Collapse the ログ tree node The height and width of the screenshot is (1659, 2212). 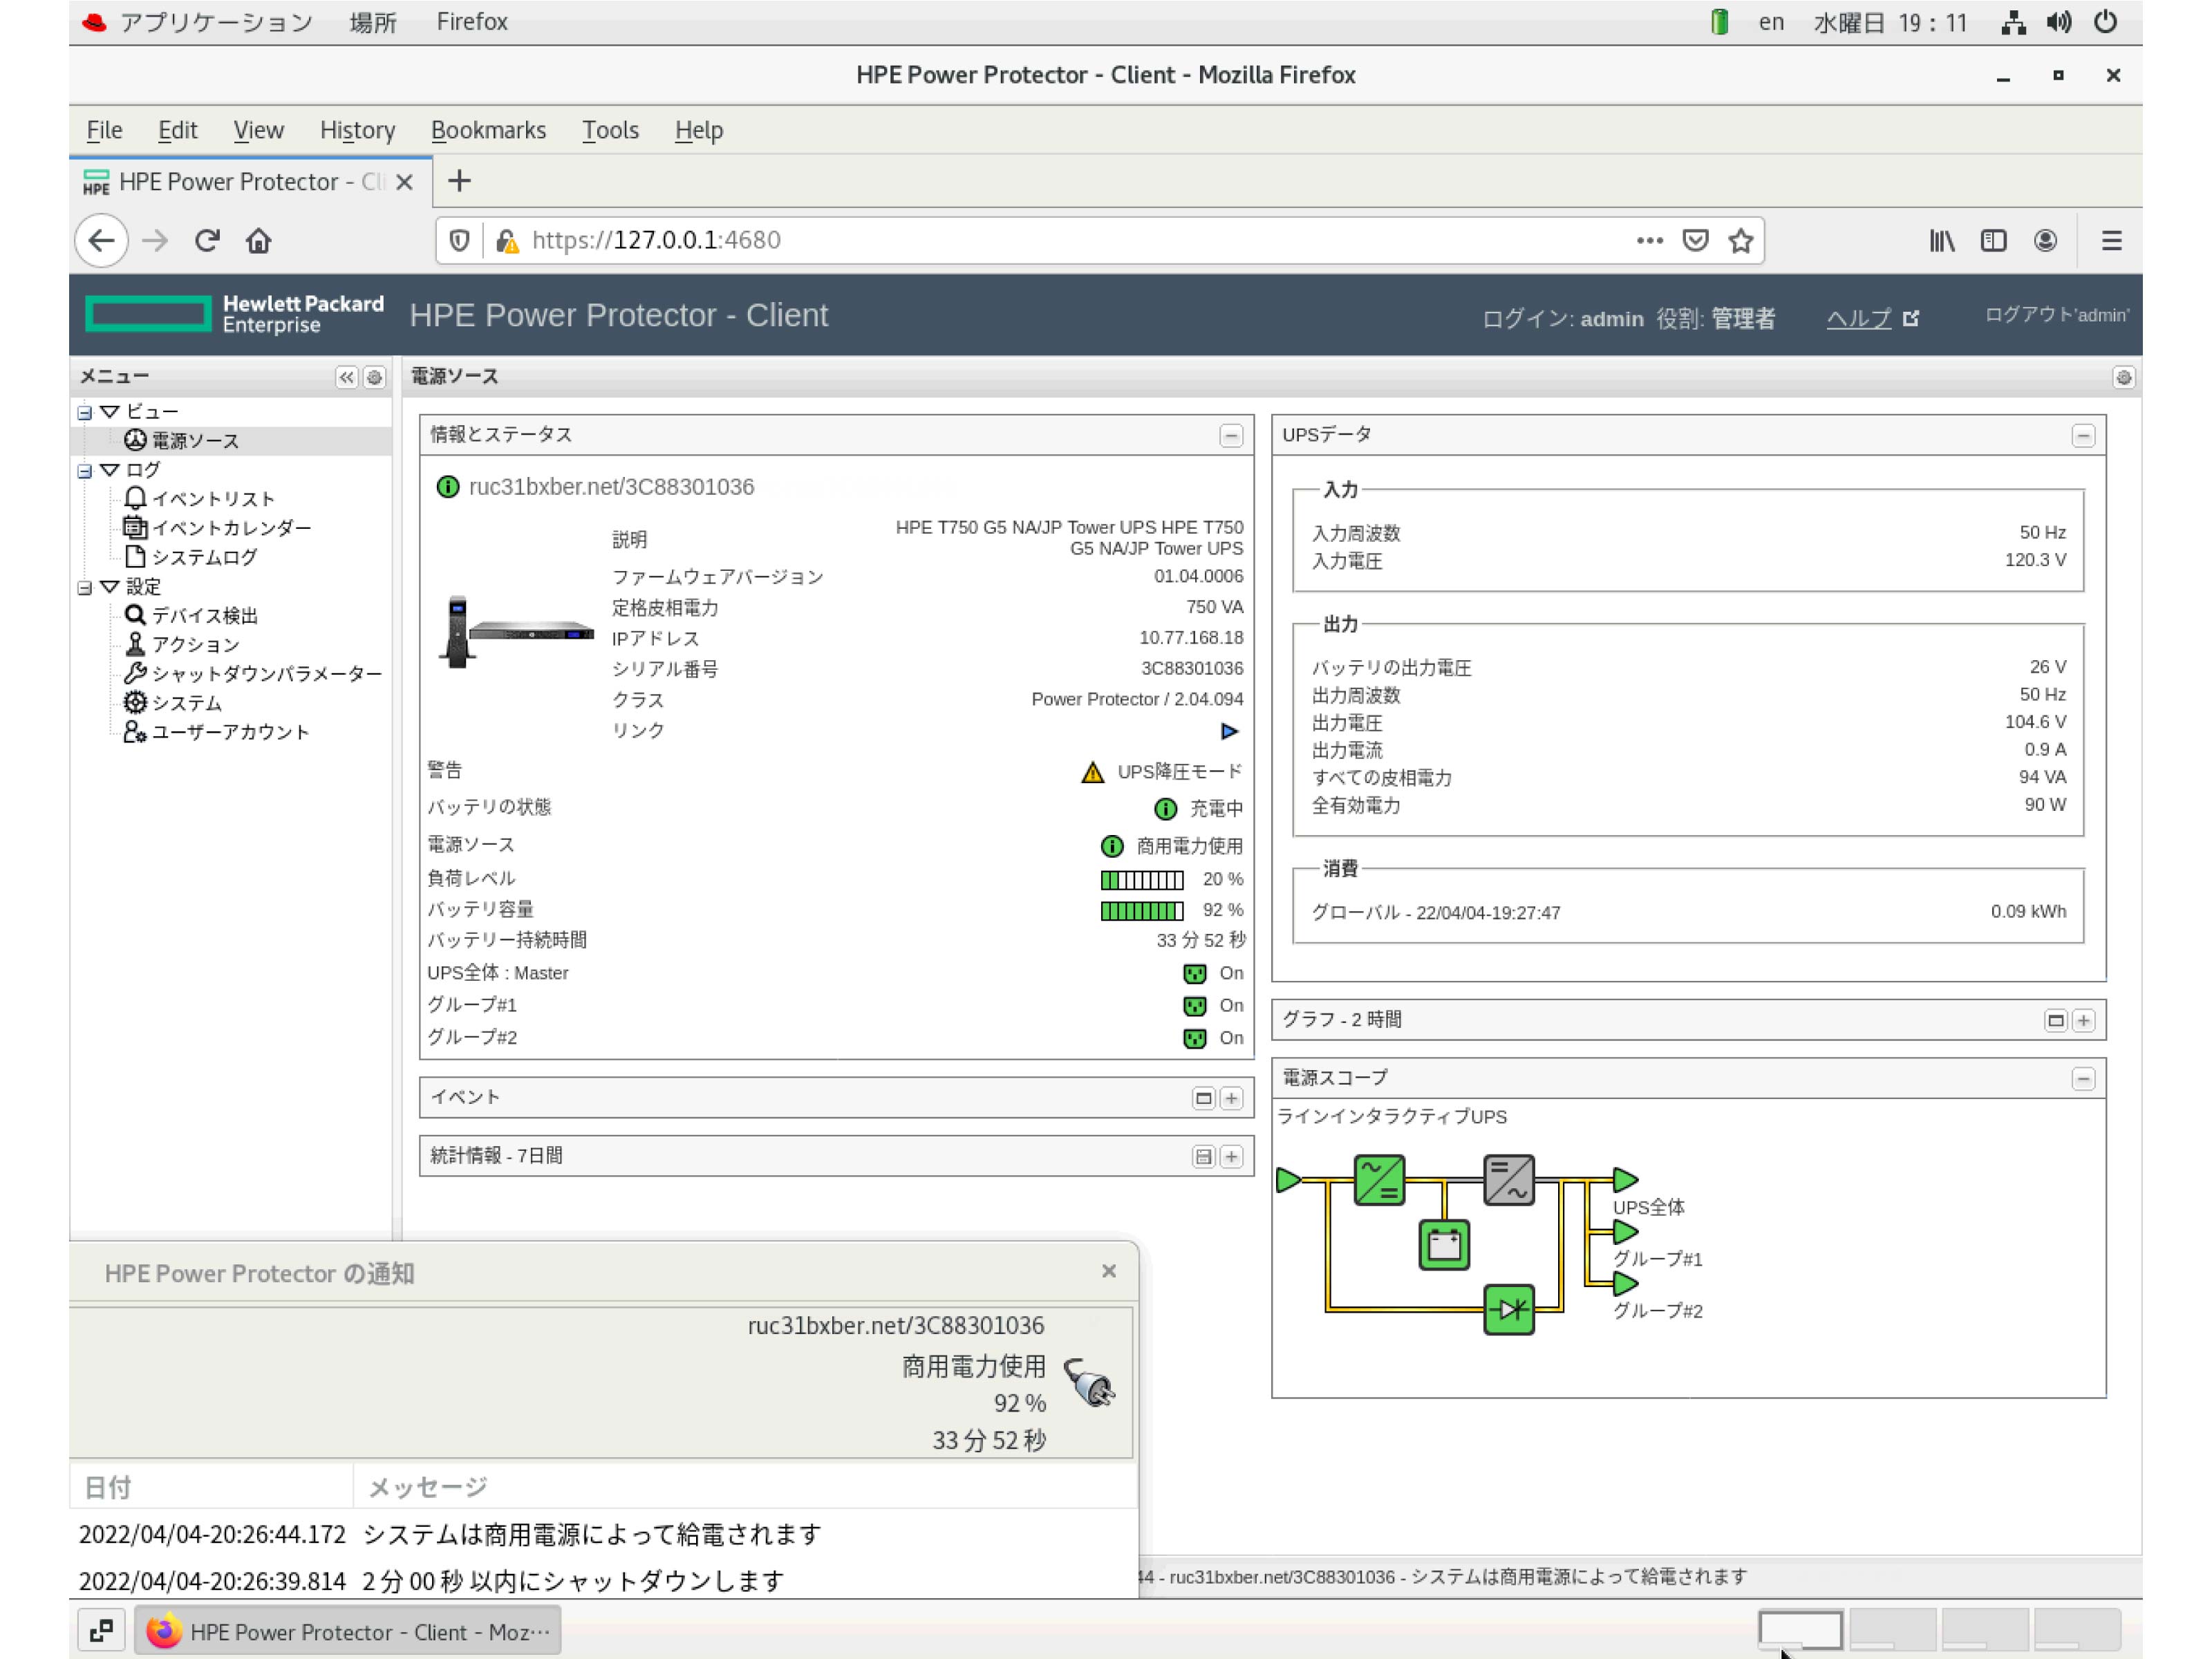[85, 470]
